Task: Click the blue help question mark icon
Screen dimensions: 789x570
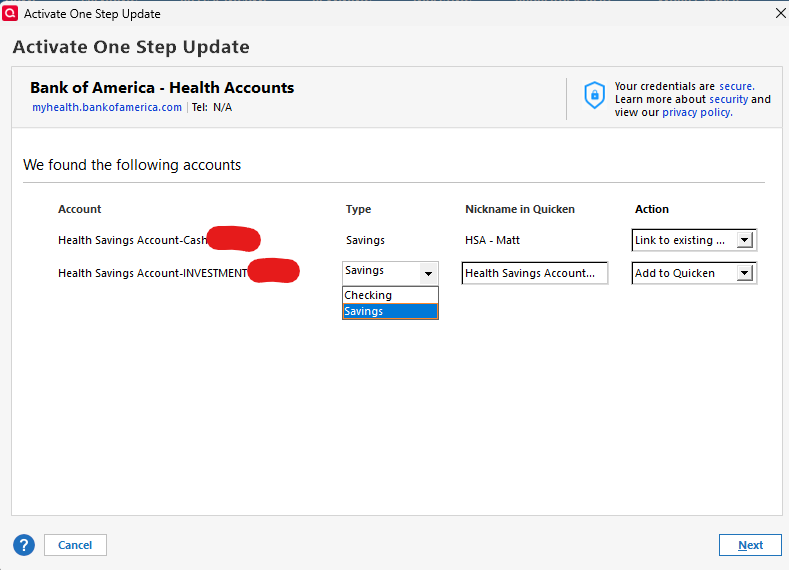Action: 24,545
